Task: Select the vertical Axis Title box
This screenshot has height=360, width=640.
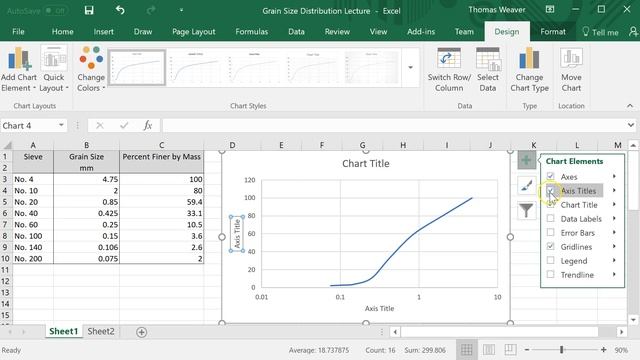Action: coord(237,233)
